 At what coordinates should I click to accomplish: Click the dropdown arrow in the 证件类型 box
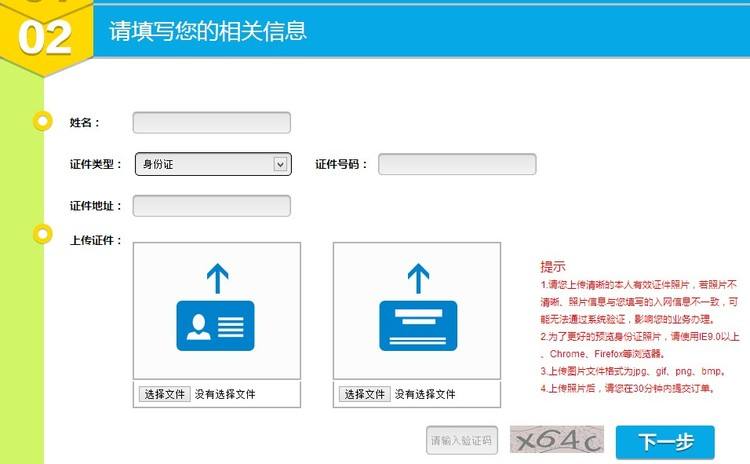(280, 164)
